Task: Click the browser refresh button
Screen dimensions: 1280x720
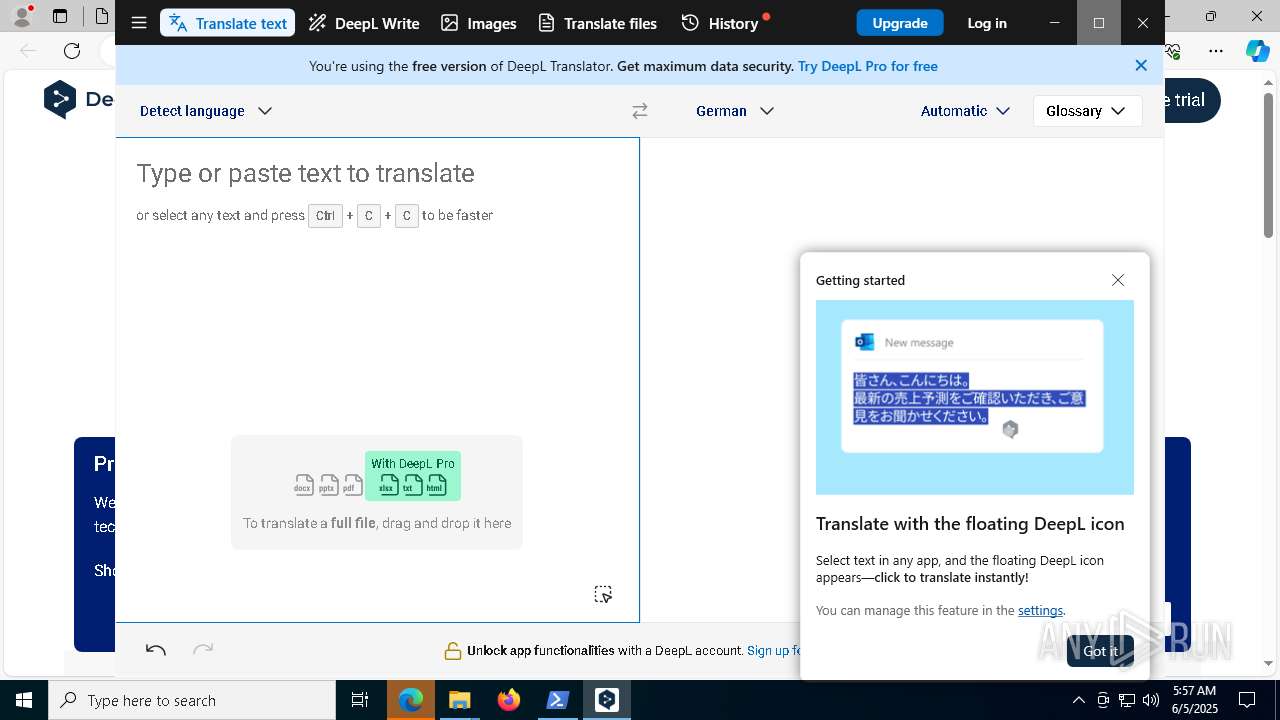Action: (x=72, y=51)
